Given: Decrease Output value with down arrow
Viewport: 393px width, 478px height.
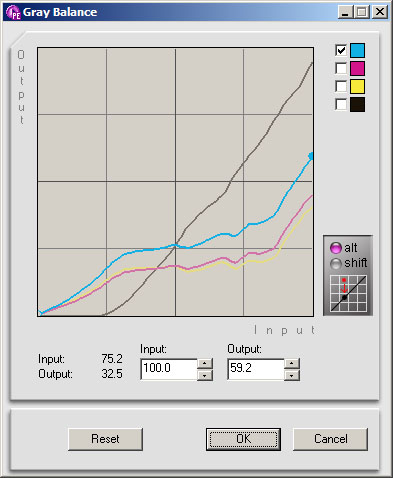Looking at the screenshot, I should [x=292, y=375].
